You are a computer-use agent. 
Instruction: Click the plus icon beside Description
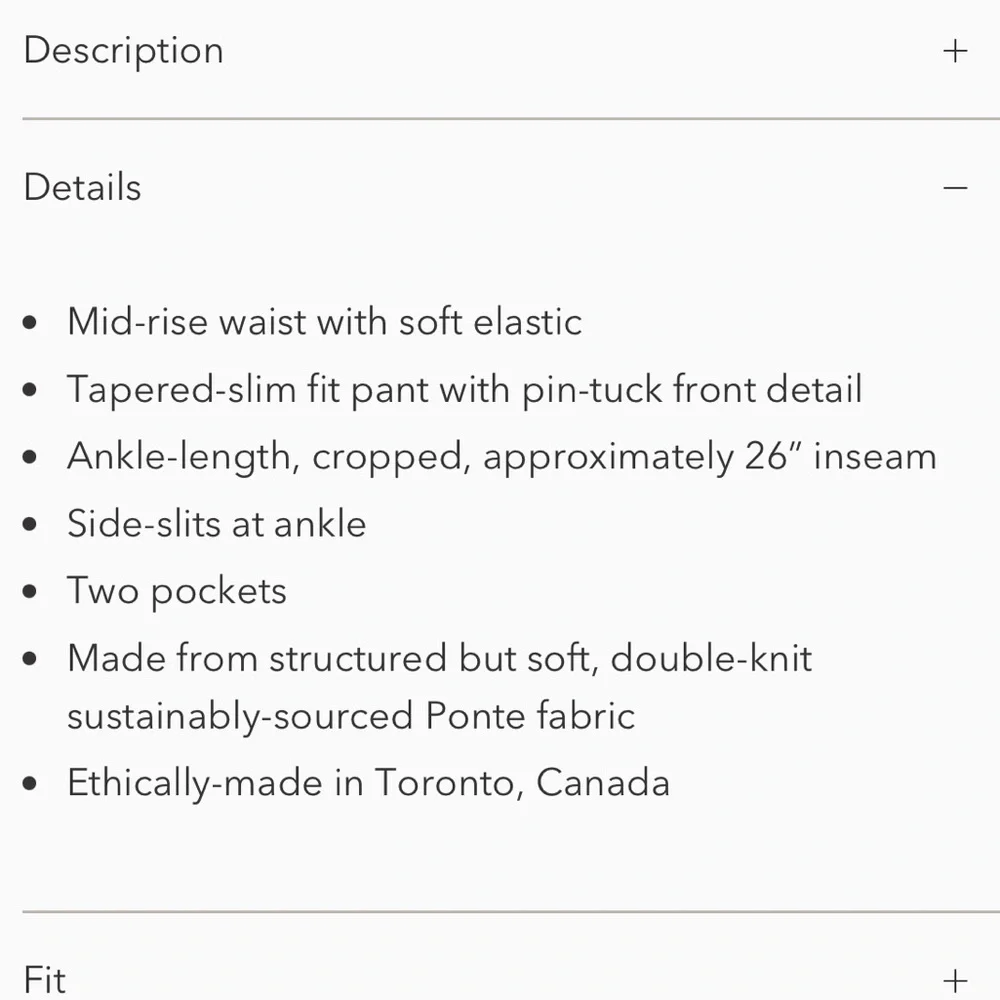coord(956,50)
